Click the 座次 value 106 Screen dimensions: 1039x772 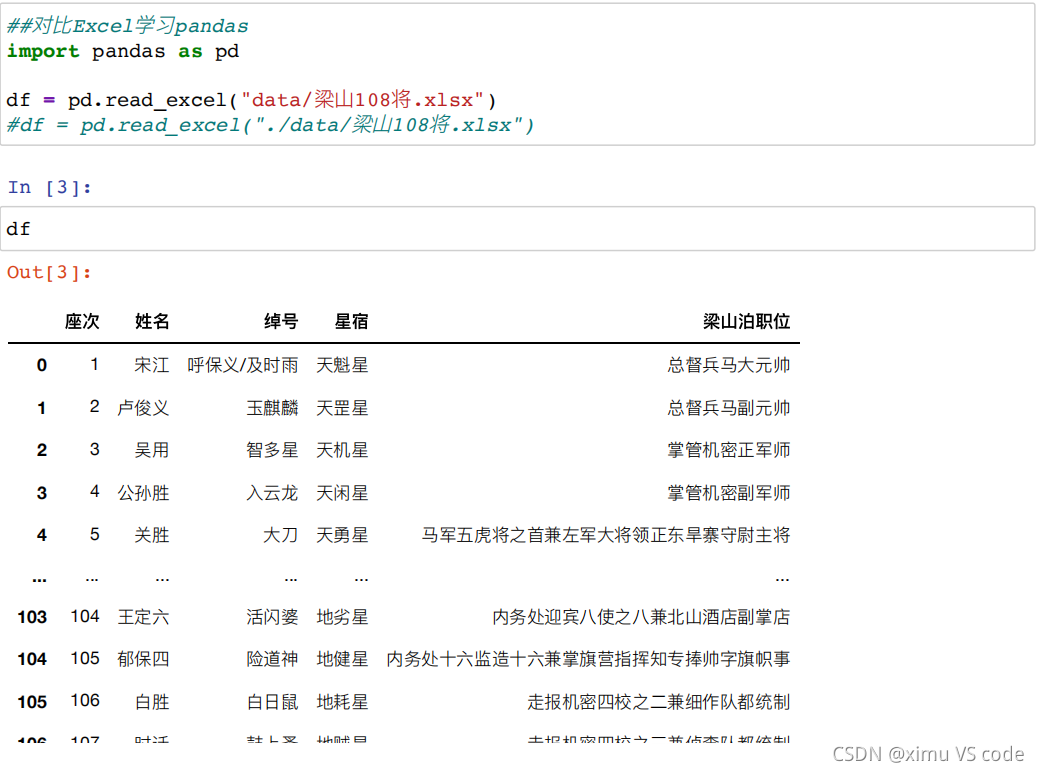pos(85,700)
